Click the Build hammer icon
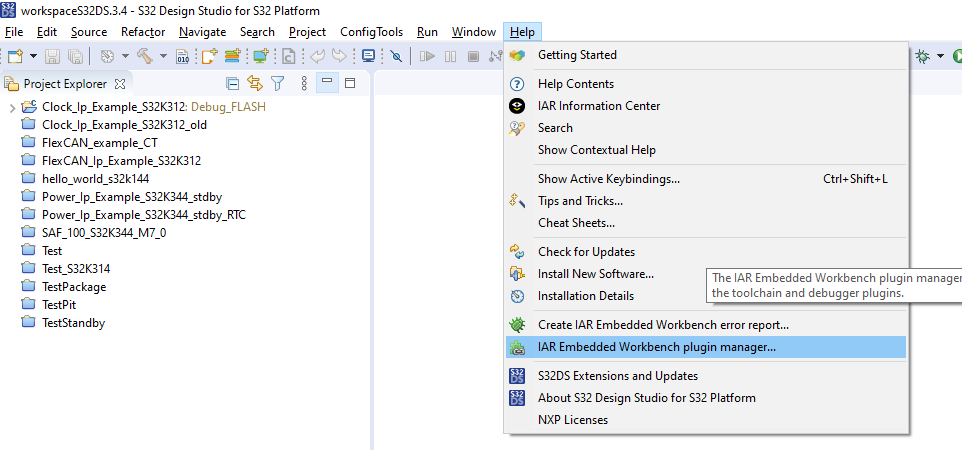The image size is (962, 450). tap(145, 56)
